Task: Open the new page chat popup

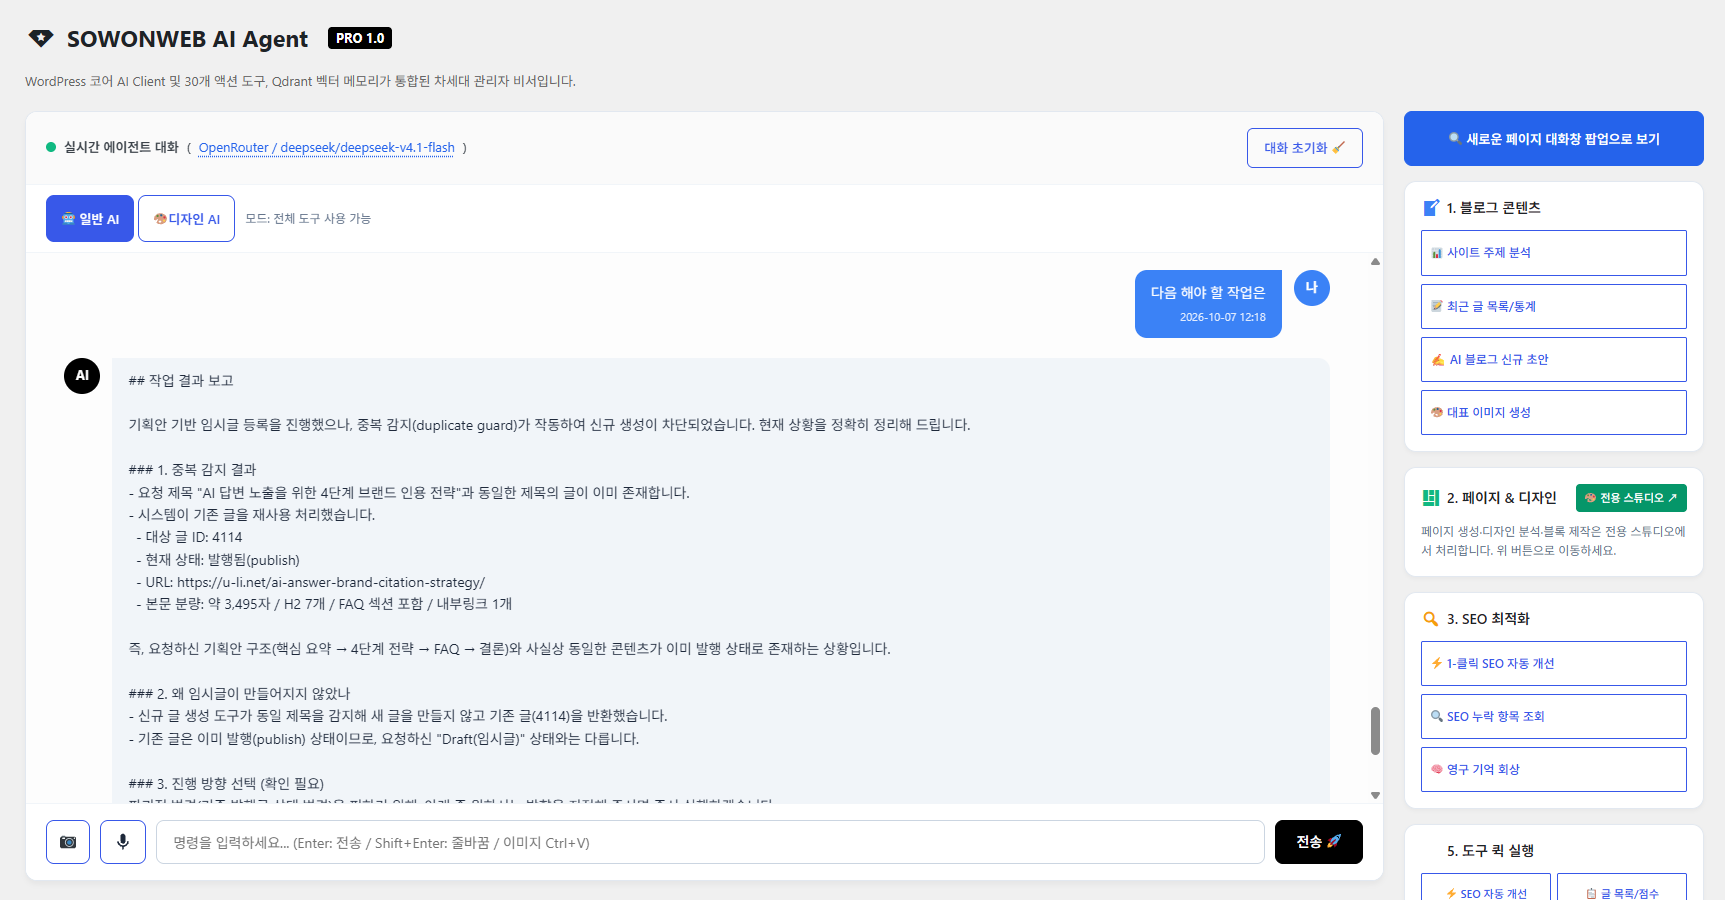Action: click(1554, 139)
